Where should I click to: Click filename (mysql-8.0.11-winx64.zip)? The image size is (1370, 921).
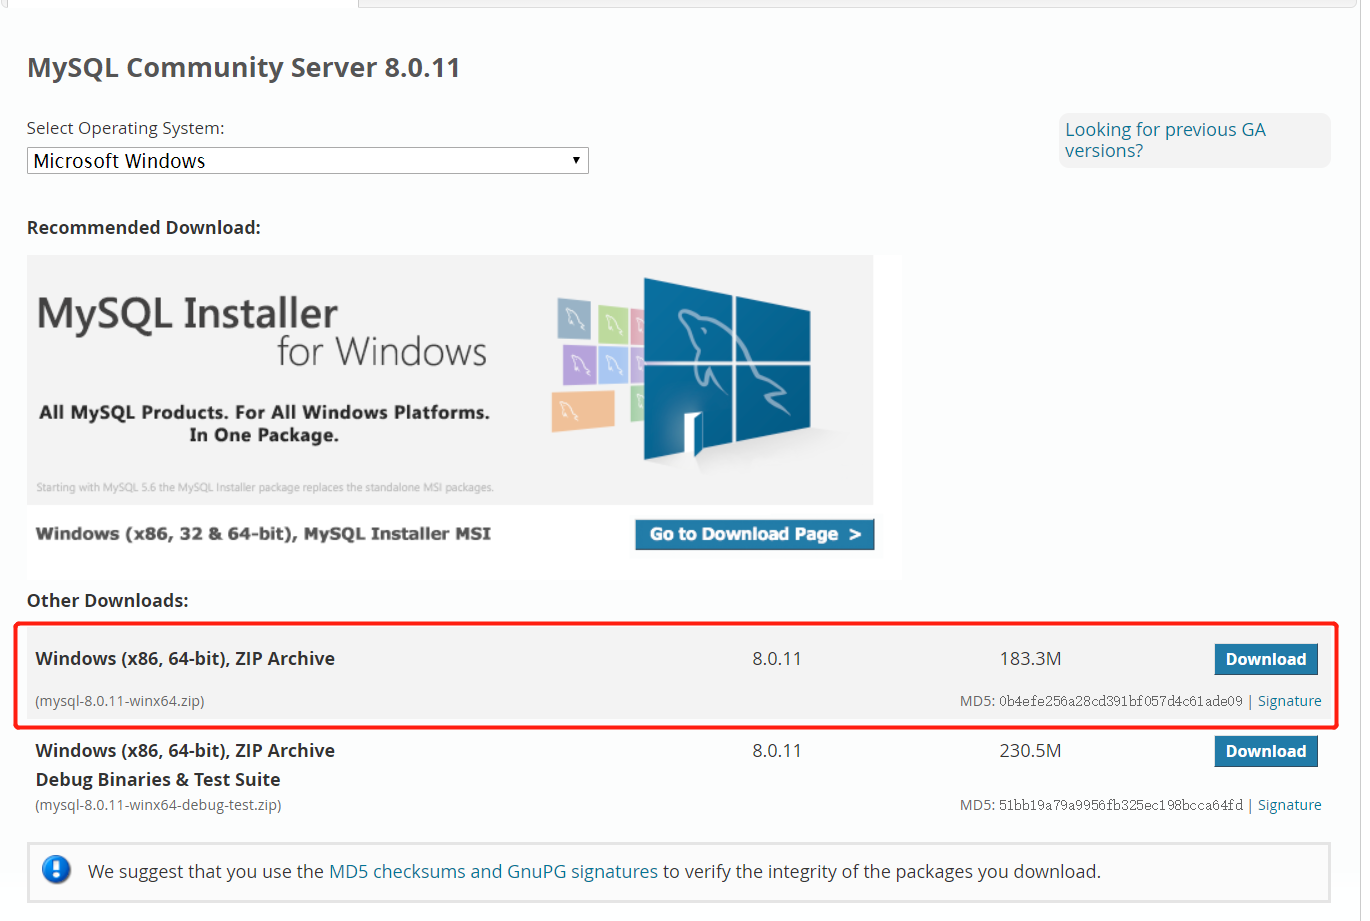click(120, 701)
